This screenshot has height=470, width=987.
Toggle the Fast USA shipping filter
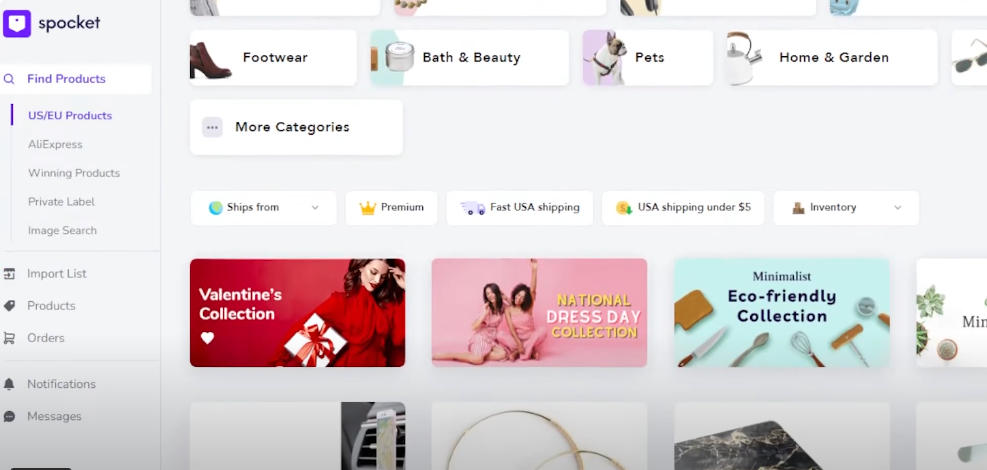520,208
